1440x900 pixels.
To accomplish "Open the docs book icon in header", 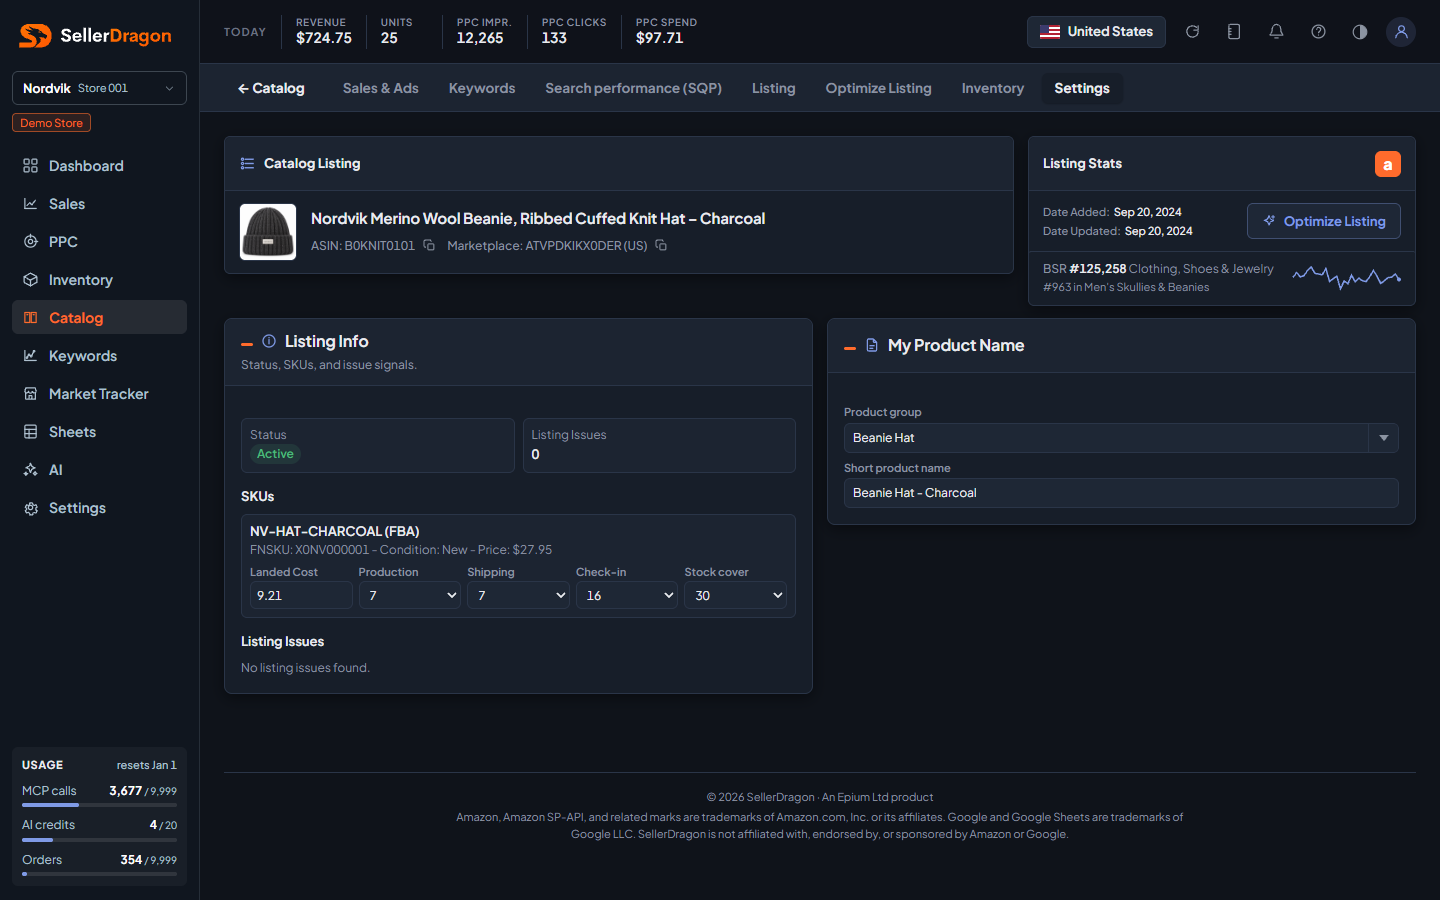I will (x=1234, y=32).
